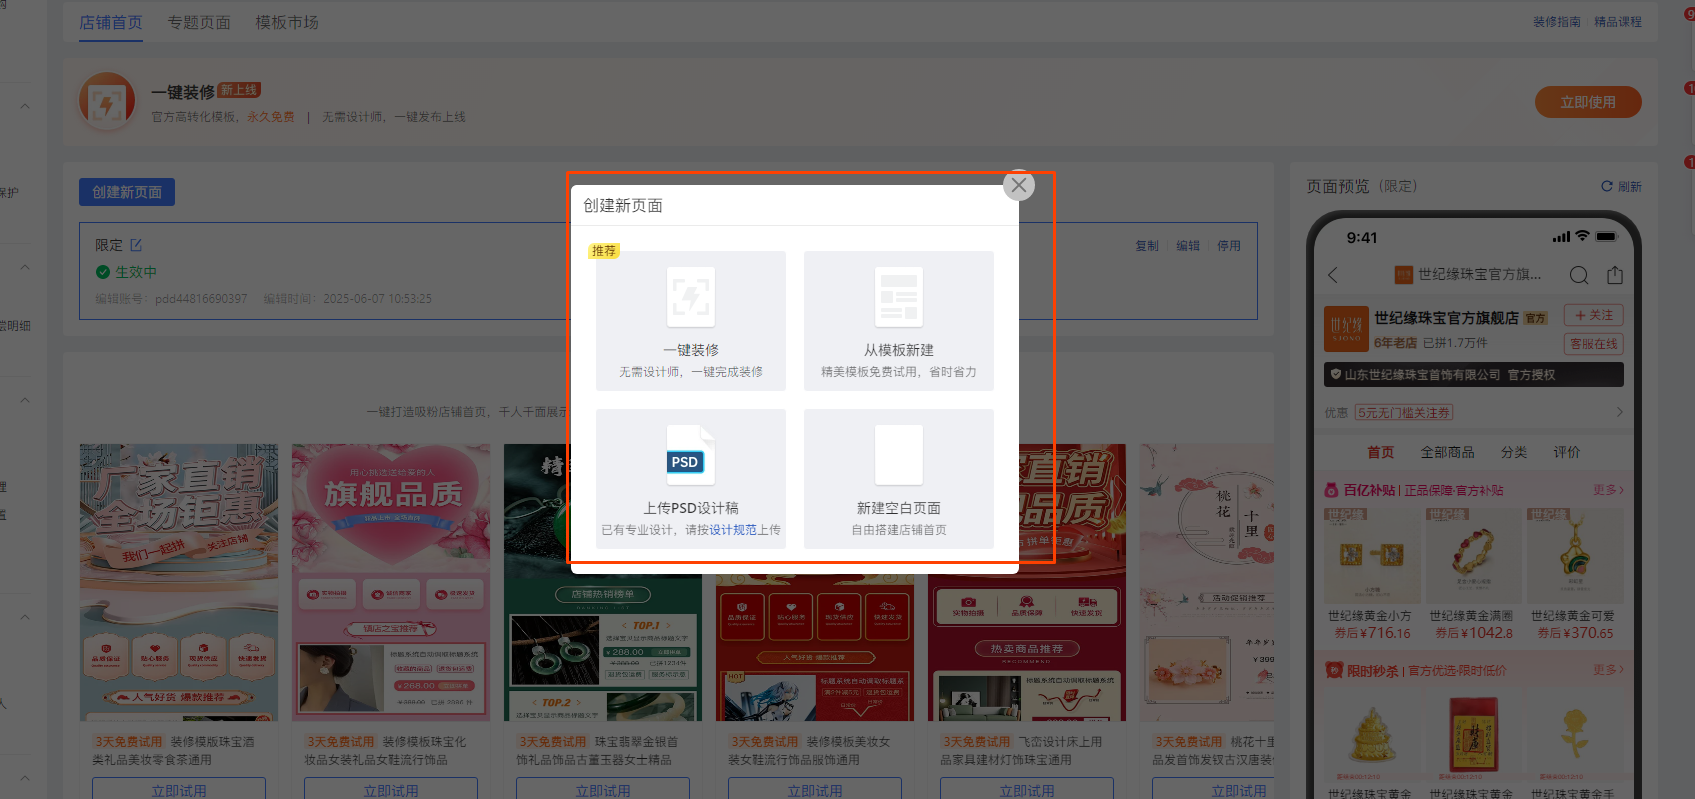Refresh the page preview (刷新)
The height and width of the screenshot is (799, 1695).
coord(1621,187)
